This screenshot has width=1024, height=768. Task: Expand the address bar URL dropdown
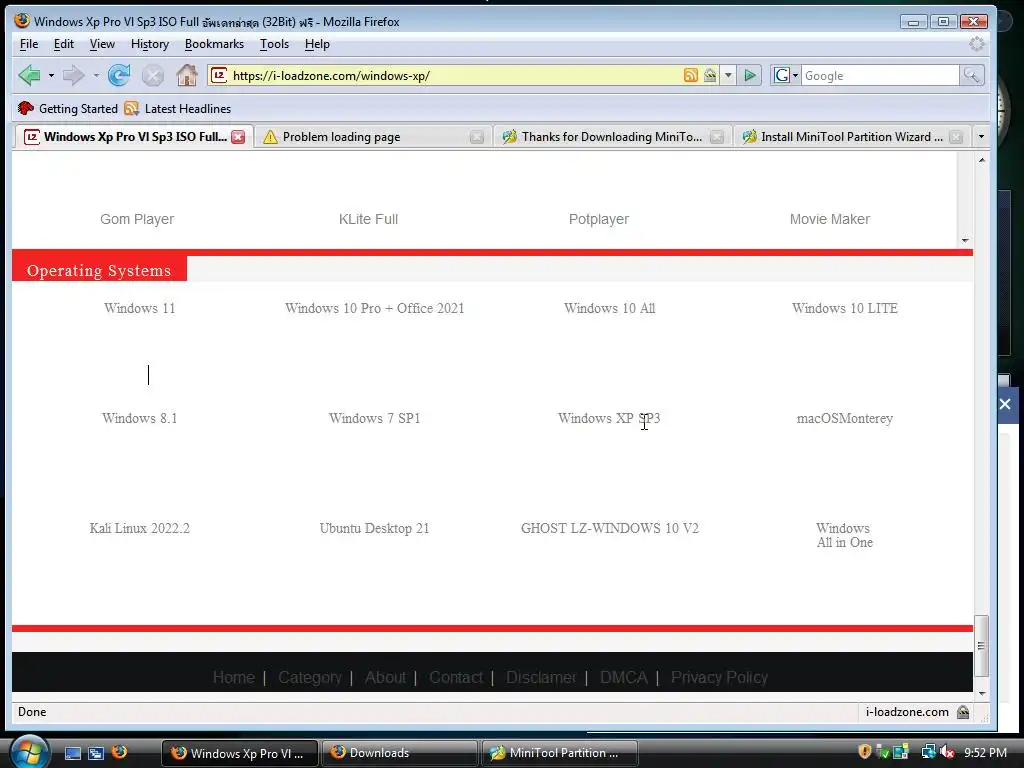click(728, 75)
